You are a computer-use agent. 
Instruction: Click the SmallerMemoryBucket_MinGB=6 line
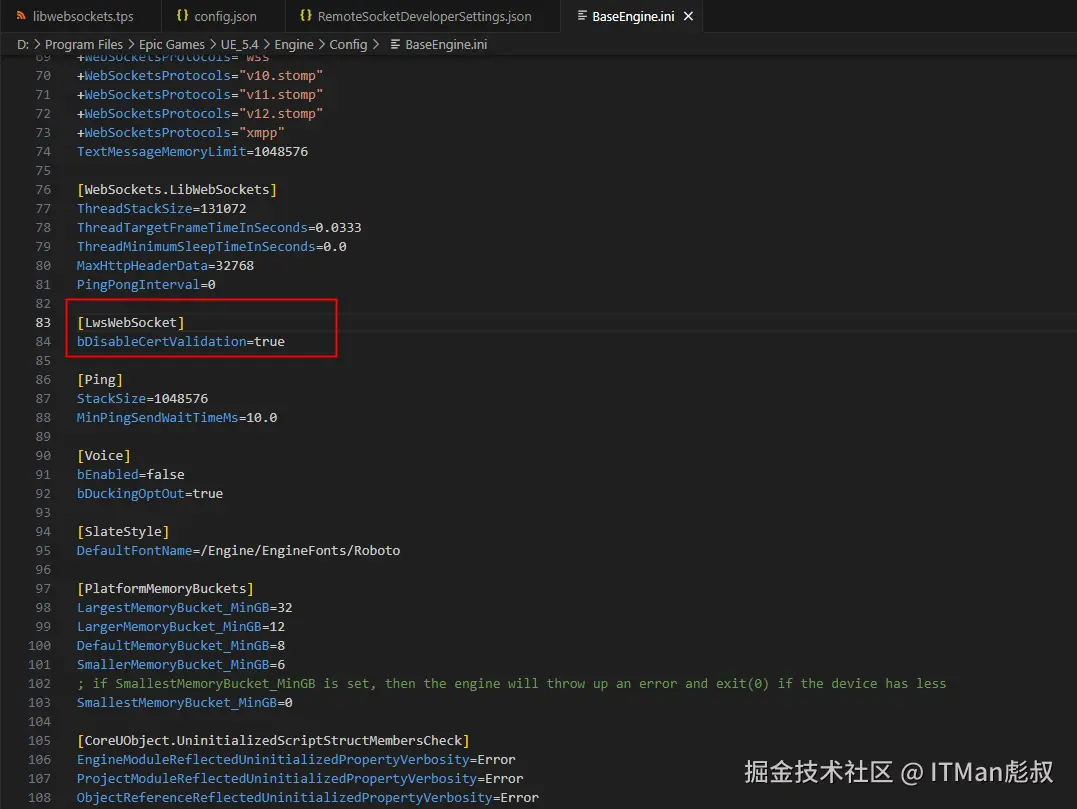point(181,665)
